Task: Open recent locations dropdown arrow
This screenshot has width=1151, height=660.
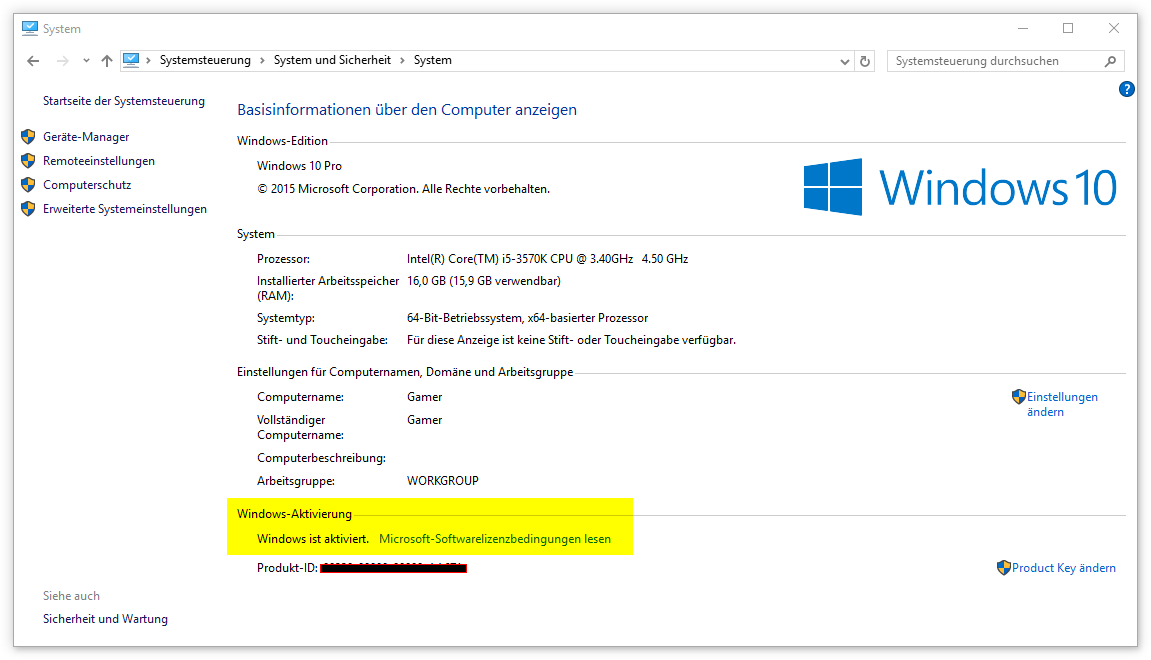Action: tap(87, 61)
